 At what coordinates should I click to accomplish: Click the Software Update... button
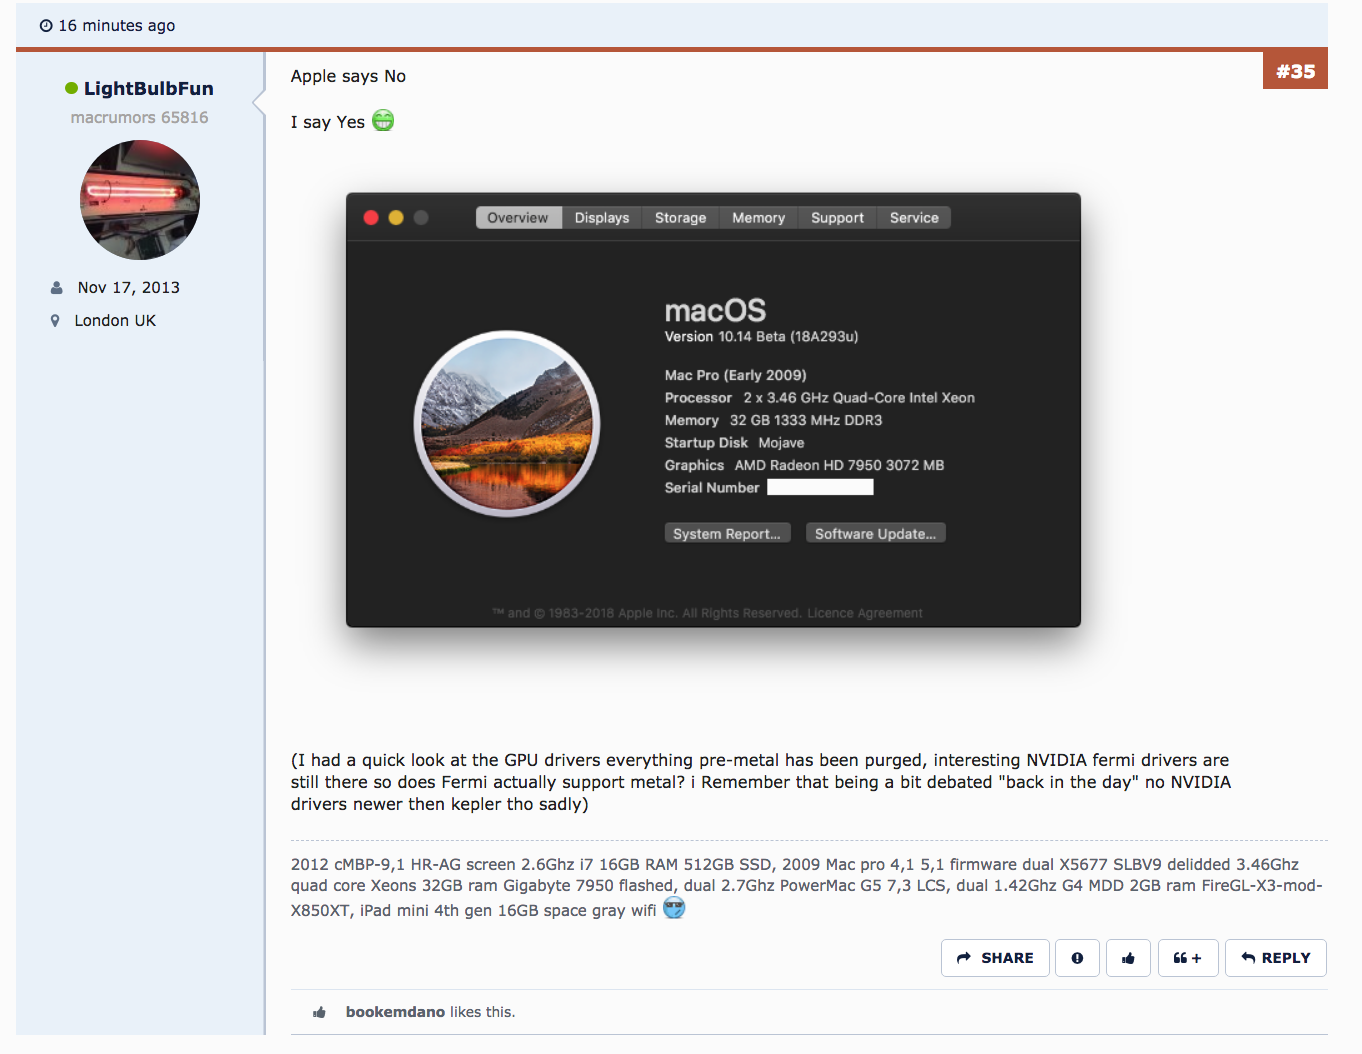point(875,533)
